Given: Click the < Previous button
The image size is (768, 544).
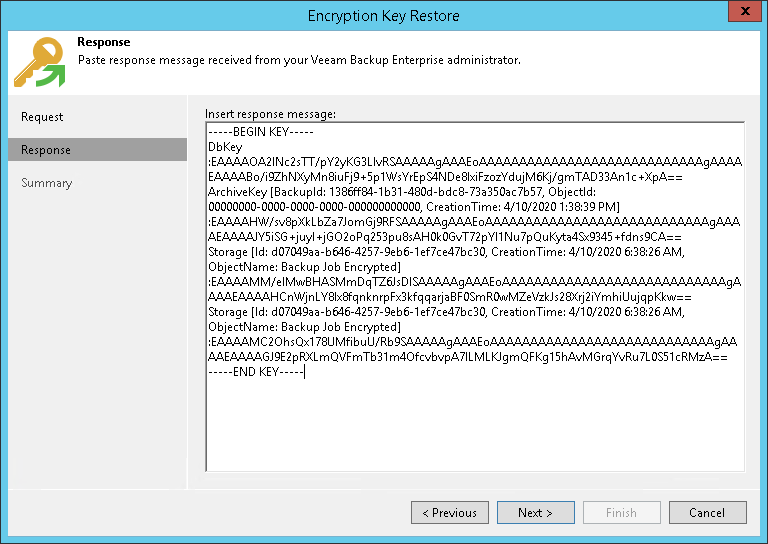Looking at the screenshot, I should [x=449, y=513].
